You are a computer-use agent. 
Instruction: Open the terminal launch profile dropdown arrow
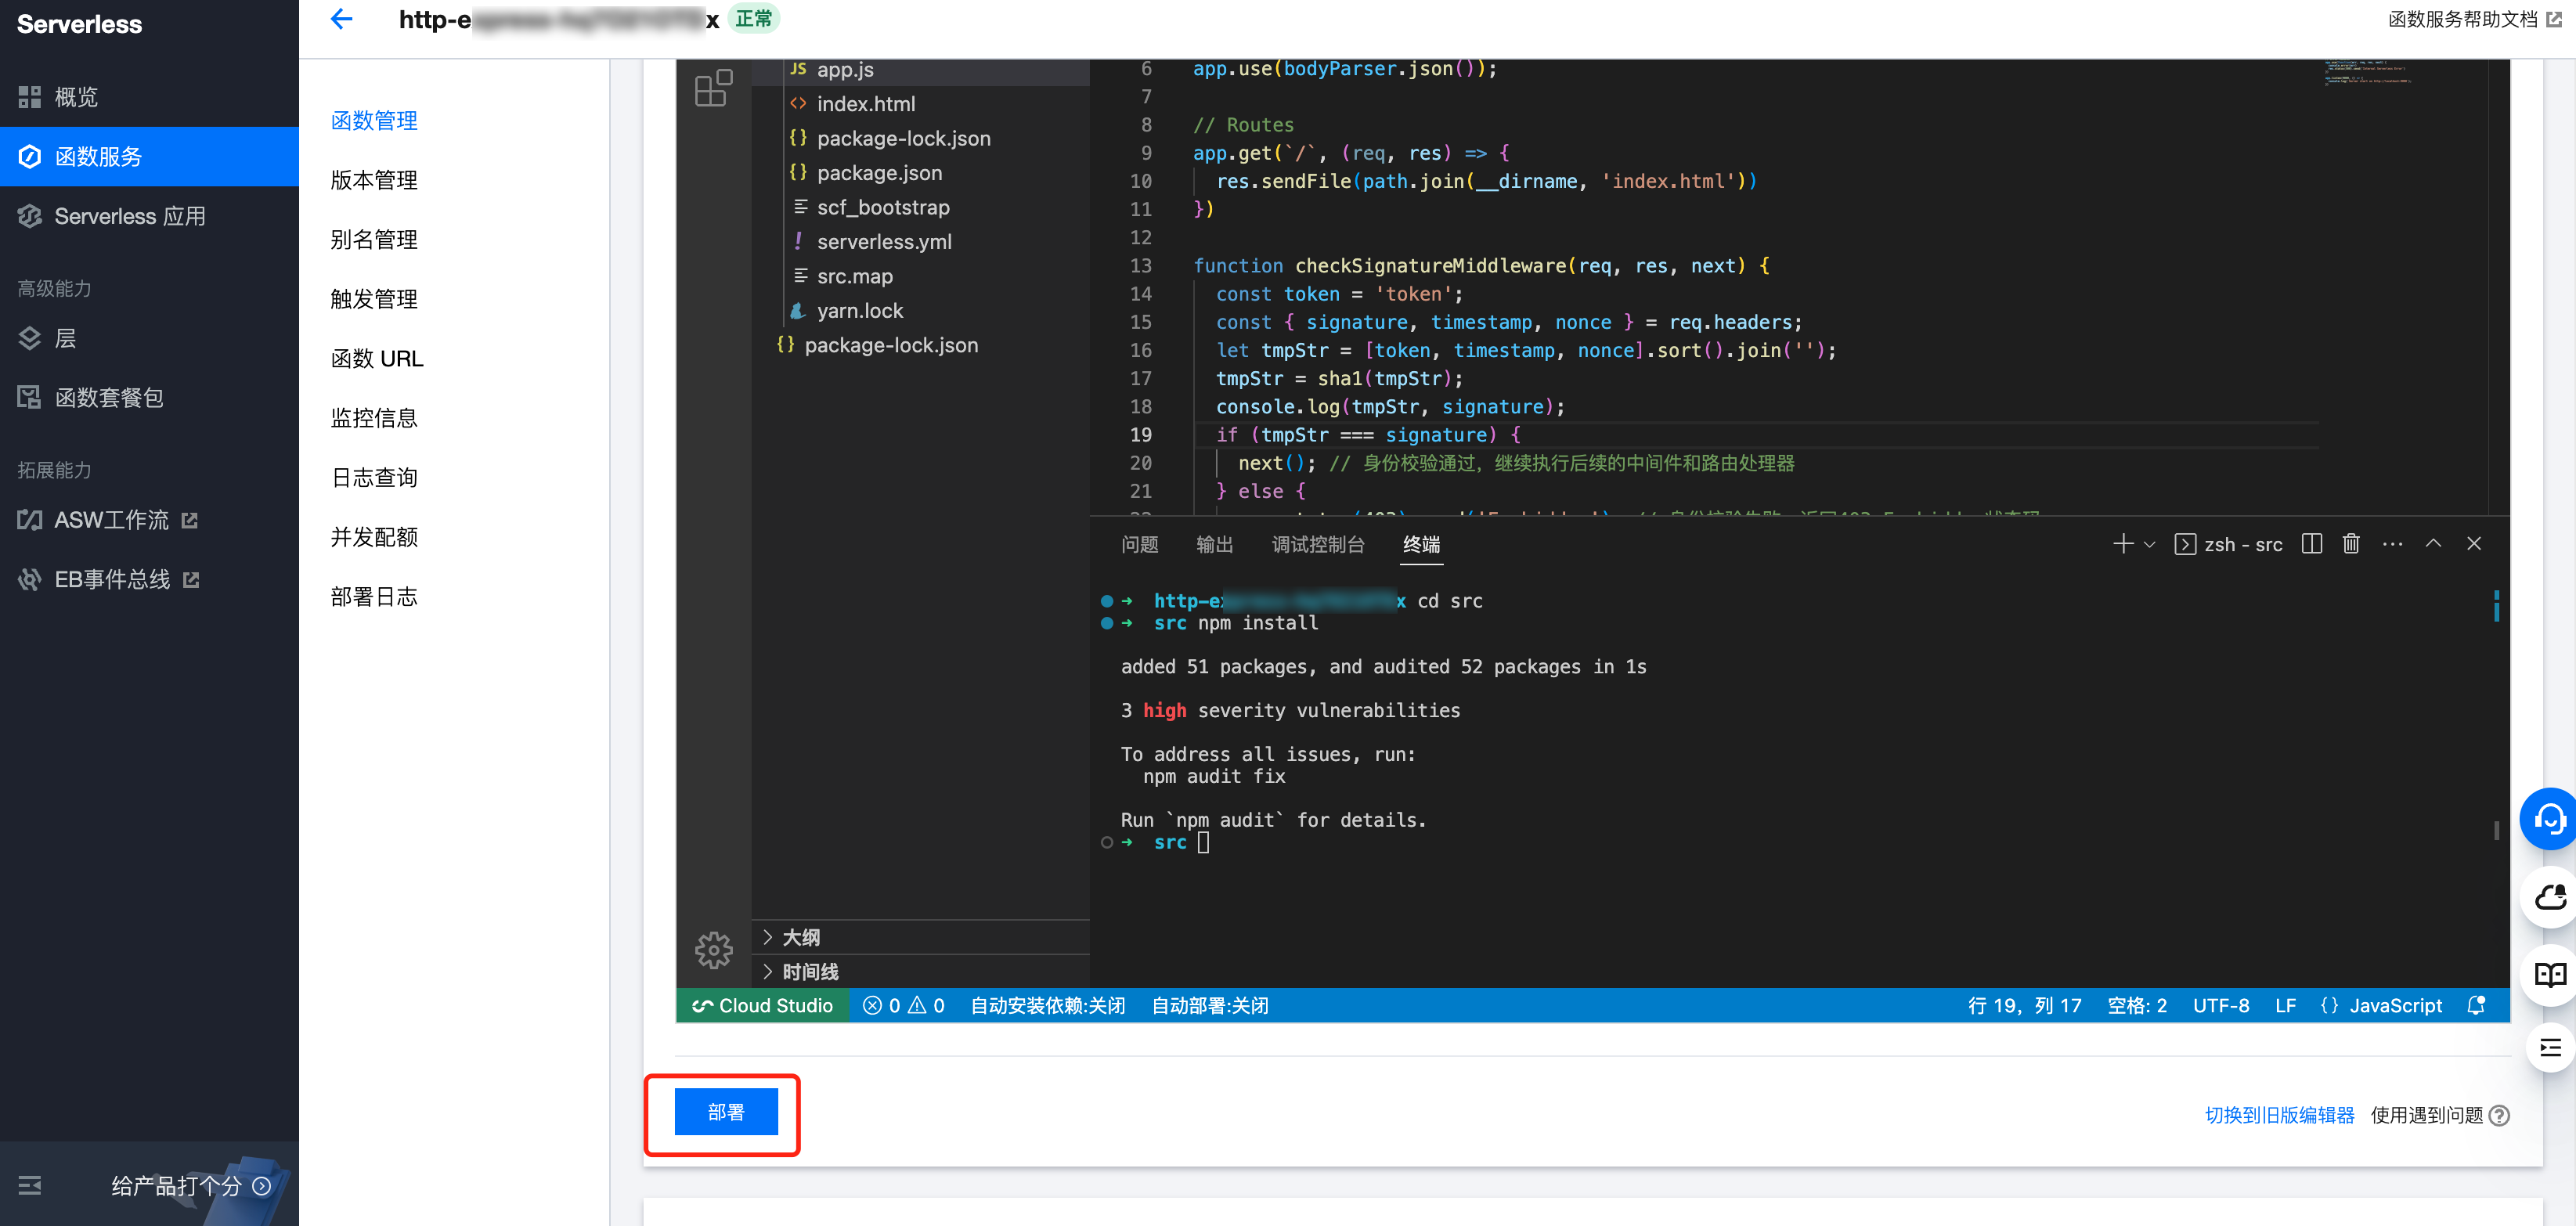coord(2150,545)
